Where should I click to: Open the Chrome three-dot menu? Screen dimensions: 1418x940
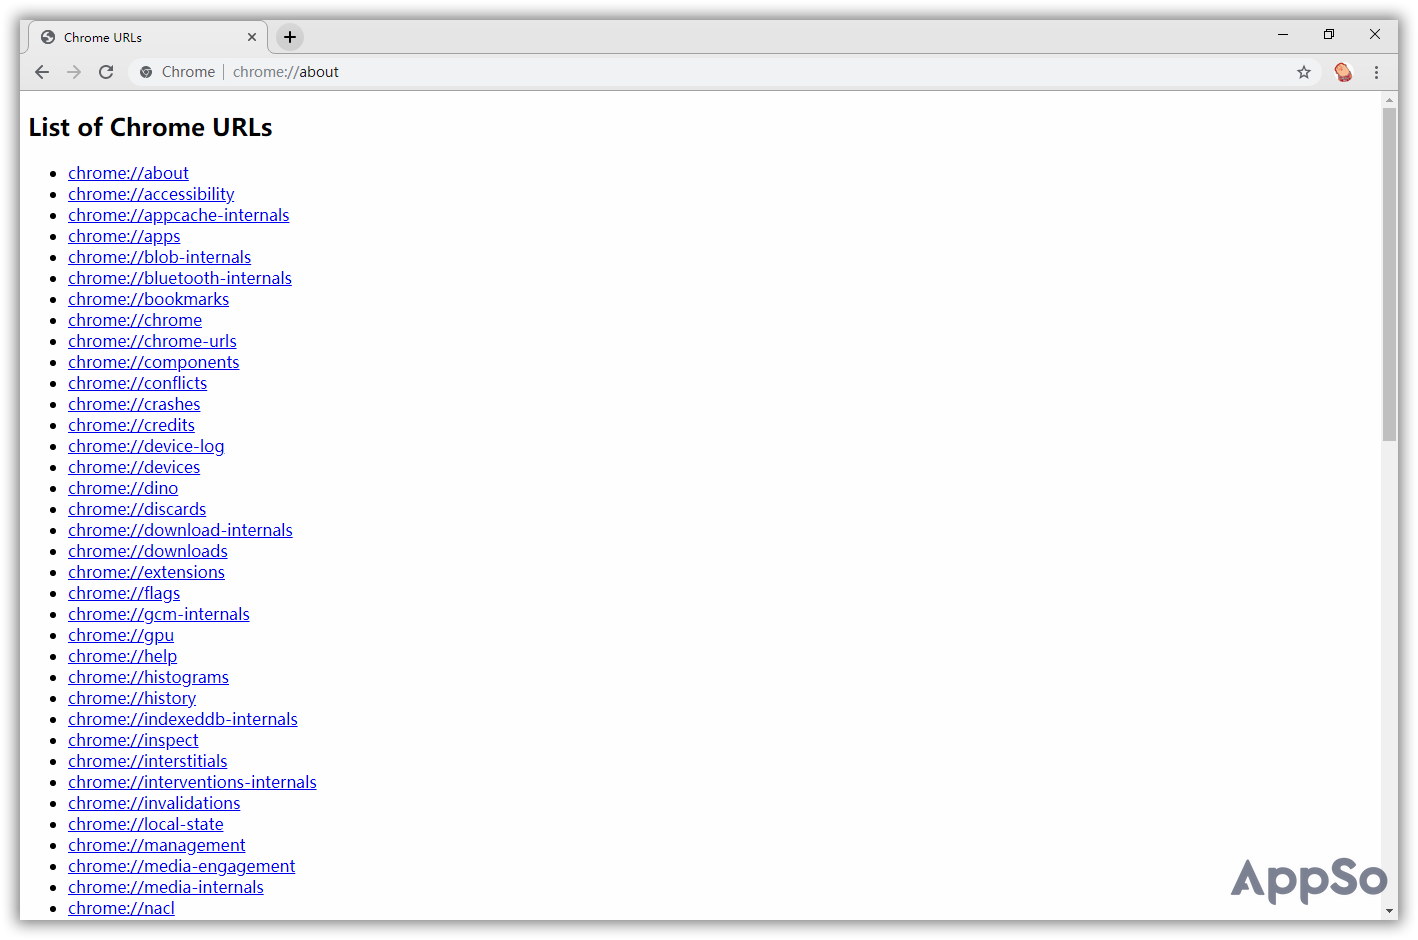[x=1376, y=72]
